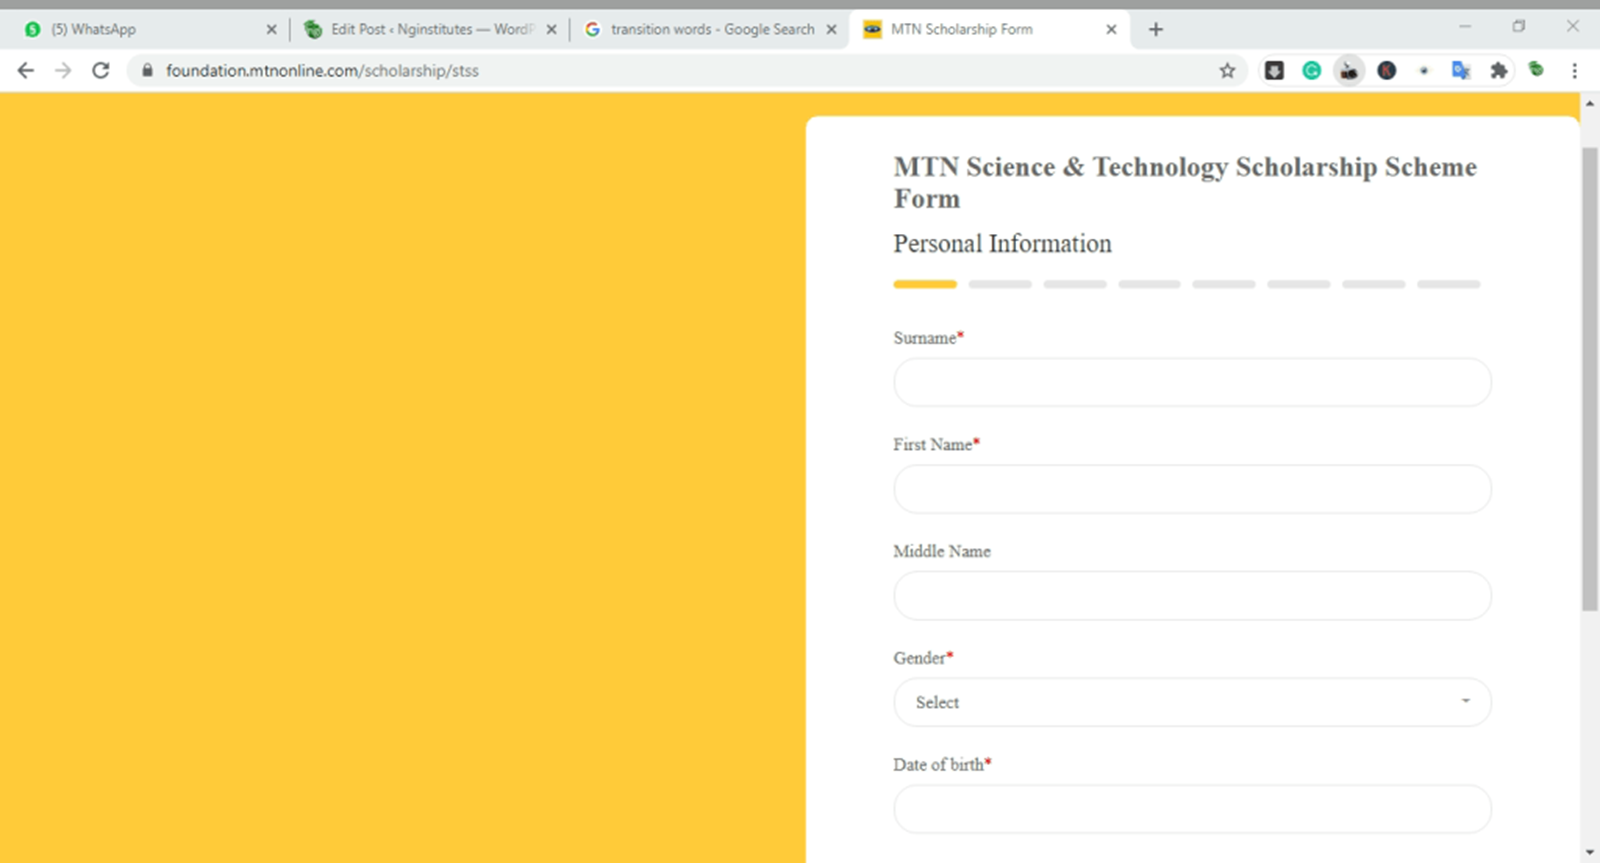
Task: Close the MTN Scholarship Form tab
Action: (1111, 29)
